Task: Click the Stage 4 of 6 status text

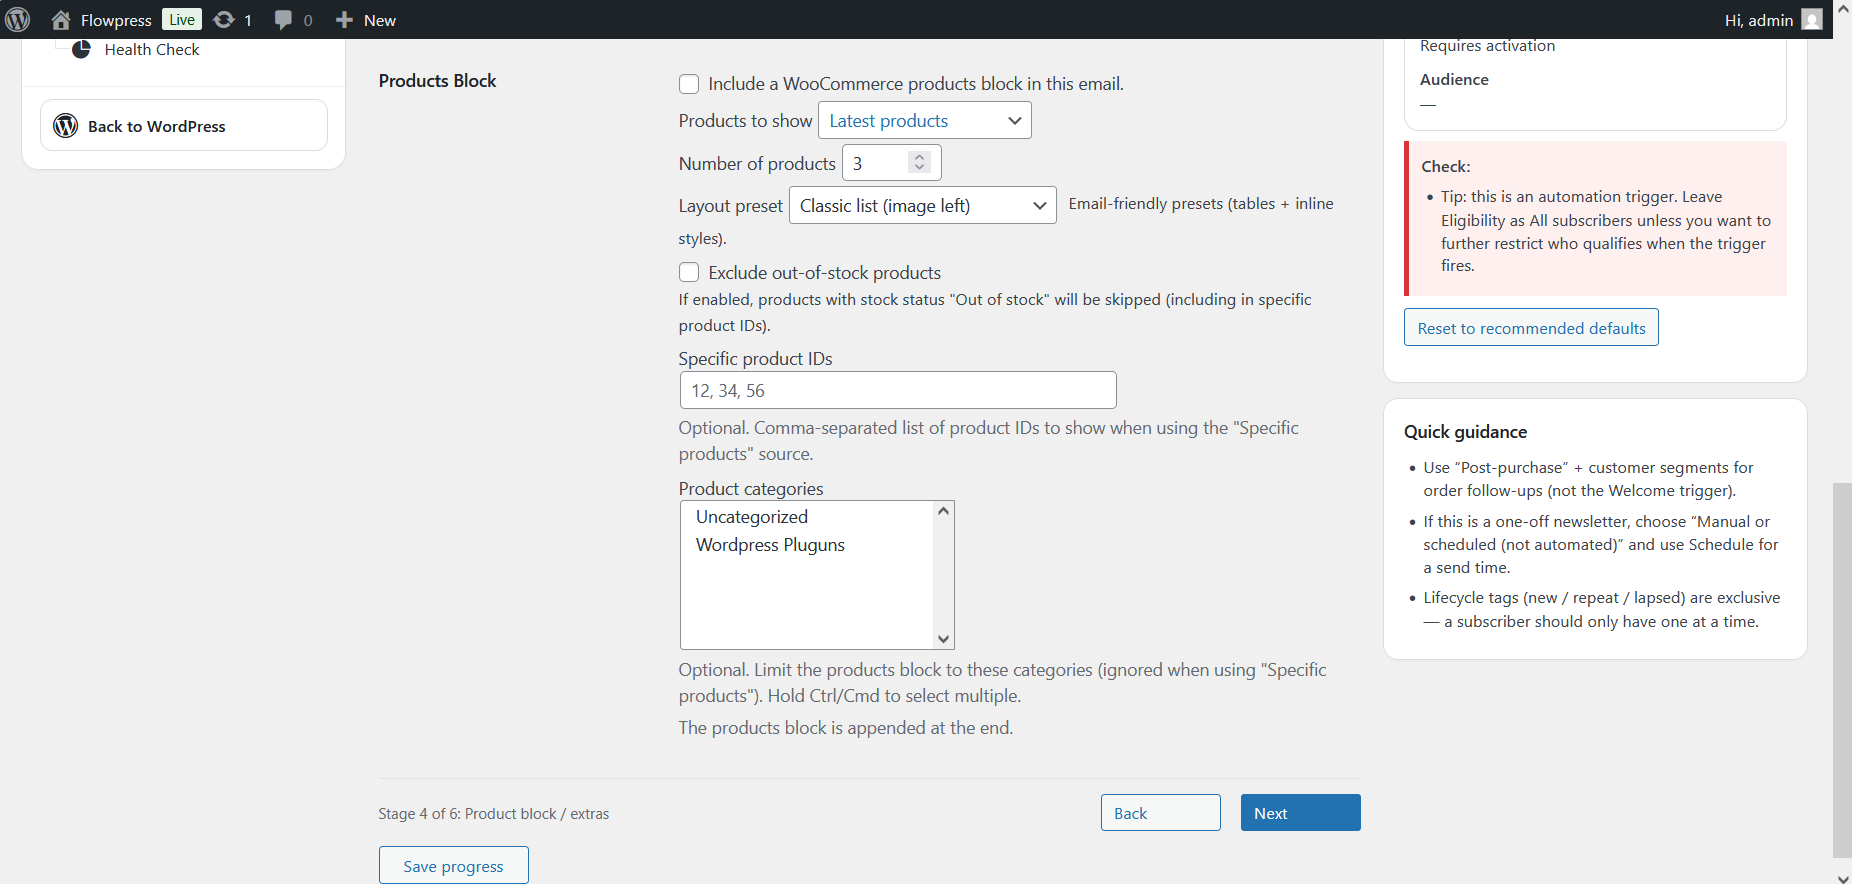Action: (x=494, y=814)
